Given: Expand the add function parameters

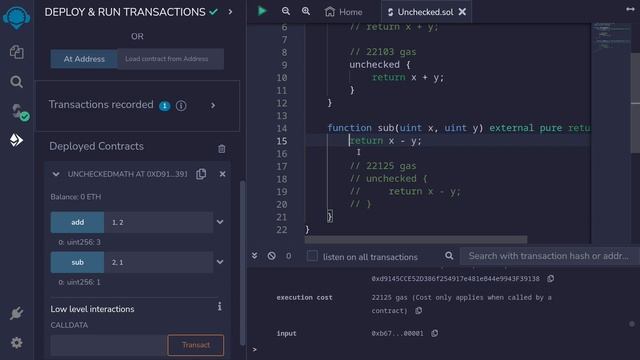Looking at the screenshot, I should pyautogui.click(x=220, y=222).
